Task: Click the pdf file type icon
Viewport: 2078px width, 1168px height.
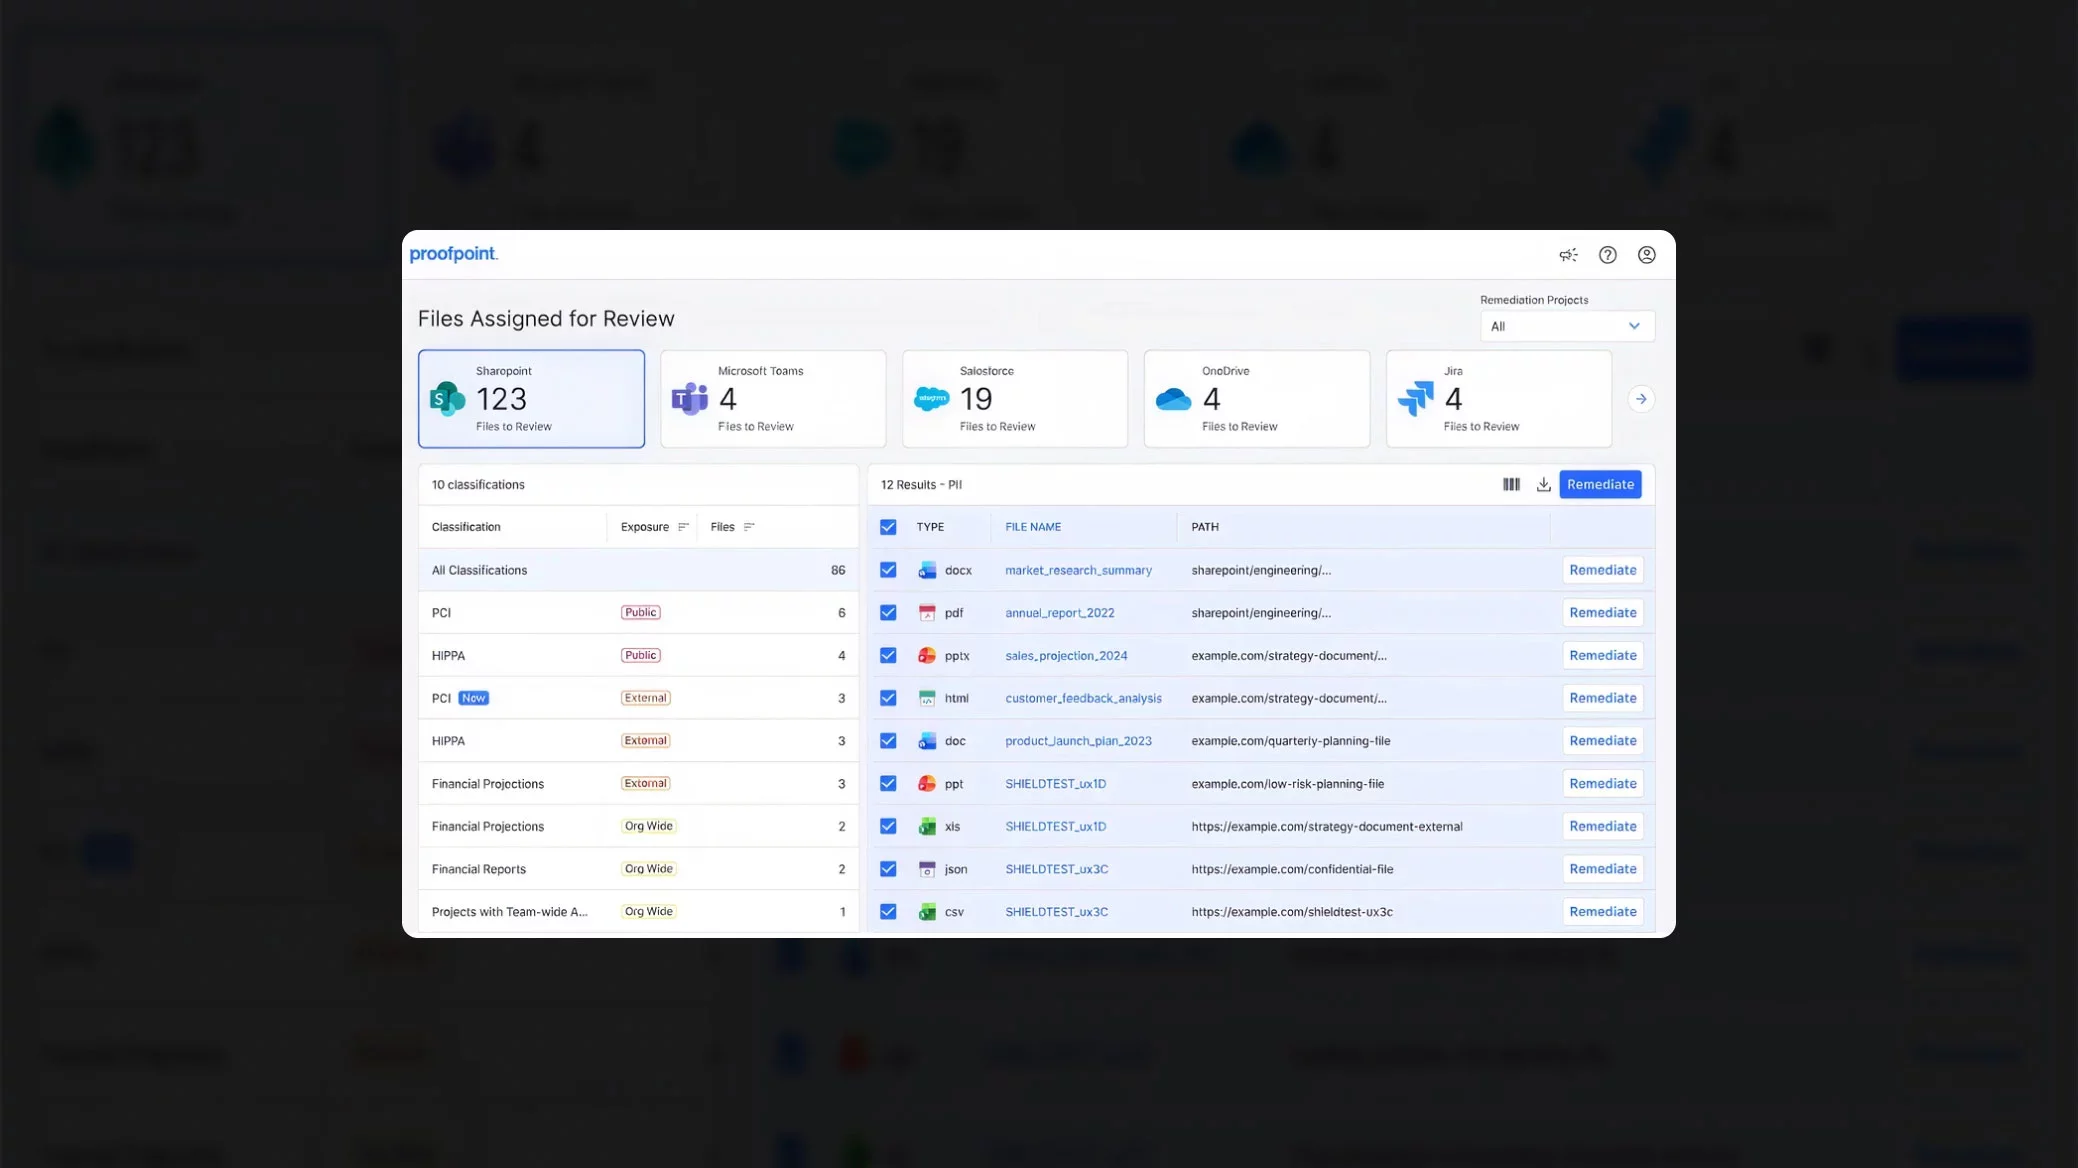Action: 927,613
